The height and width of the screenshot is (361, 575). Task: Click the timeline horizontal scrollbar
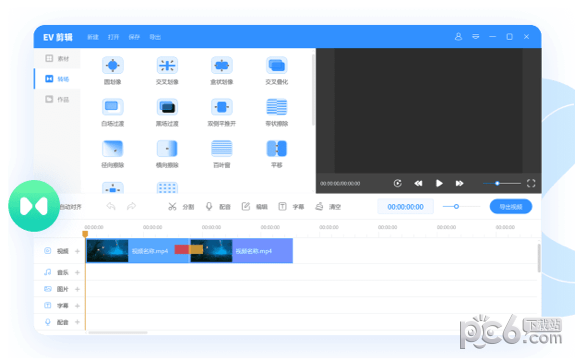point(118,332)
